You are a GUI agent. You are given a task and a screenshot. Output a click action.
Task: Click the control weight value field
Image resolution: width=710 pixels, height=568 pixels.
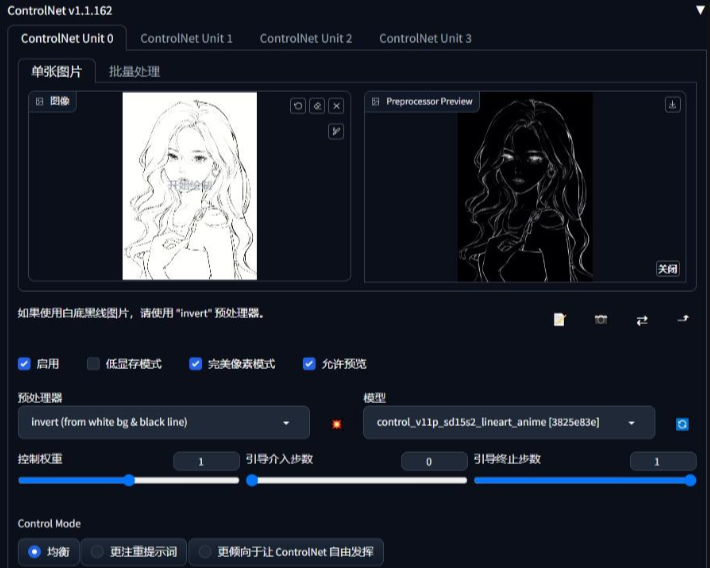(x=206, y=462)
